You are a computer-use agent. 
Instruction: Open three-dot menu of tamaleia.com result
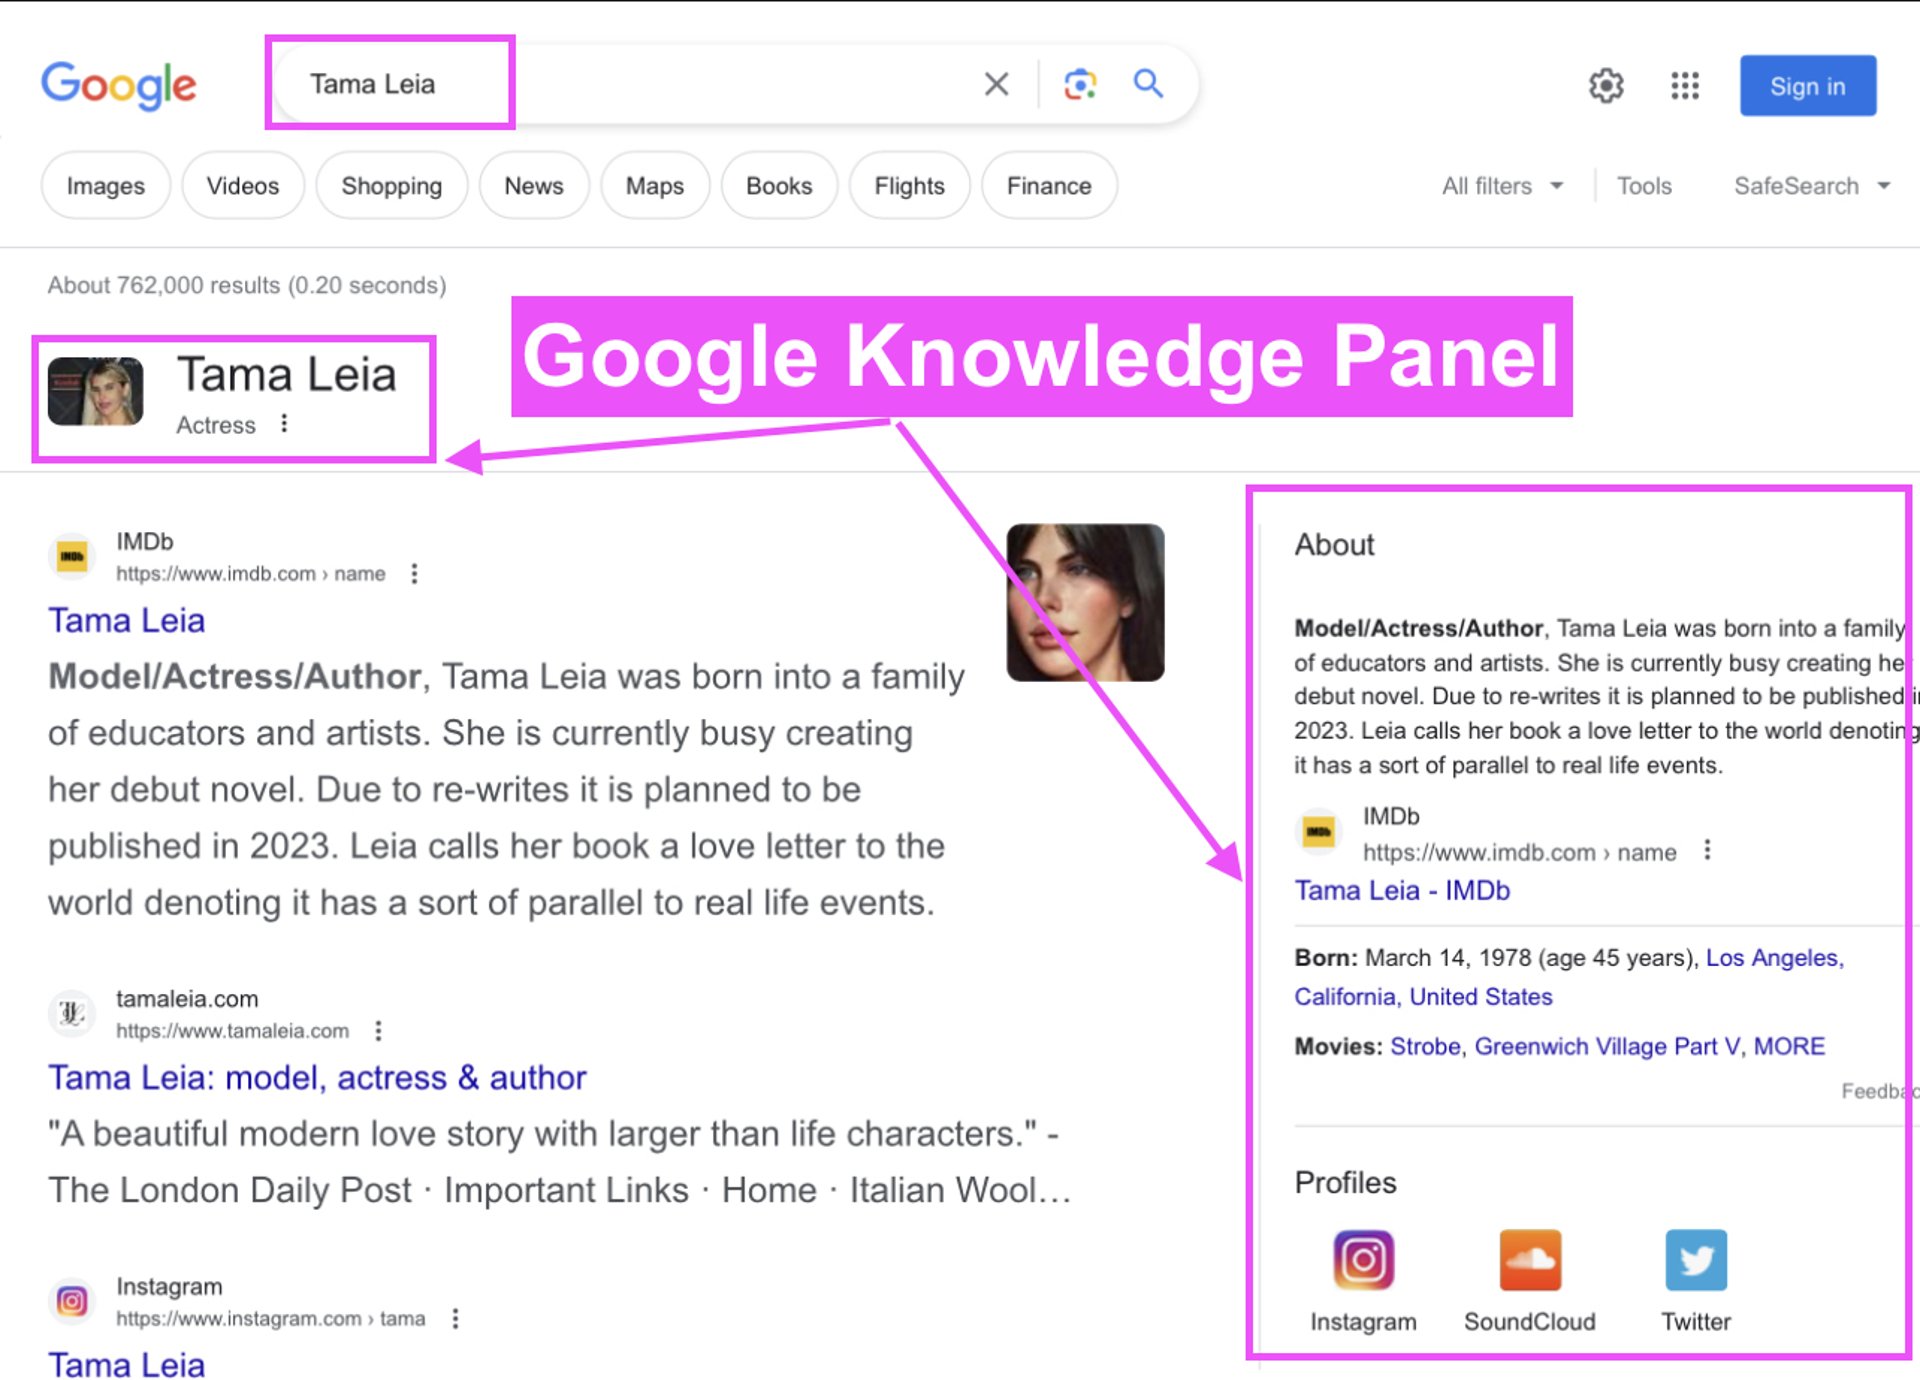[x=378, y=1030]
